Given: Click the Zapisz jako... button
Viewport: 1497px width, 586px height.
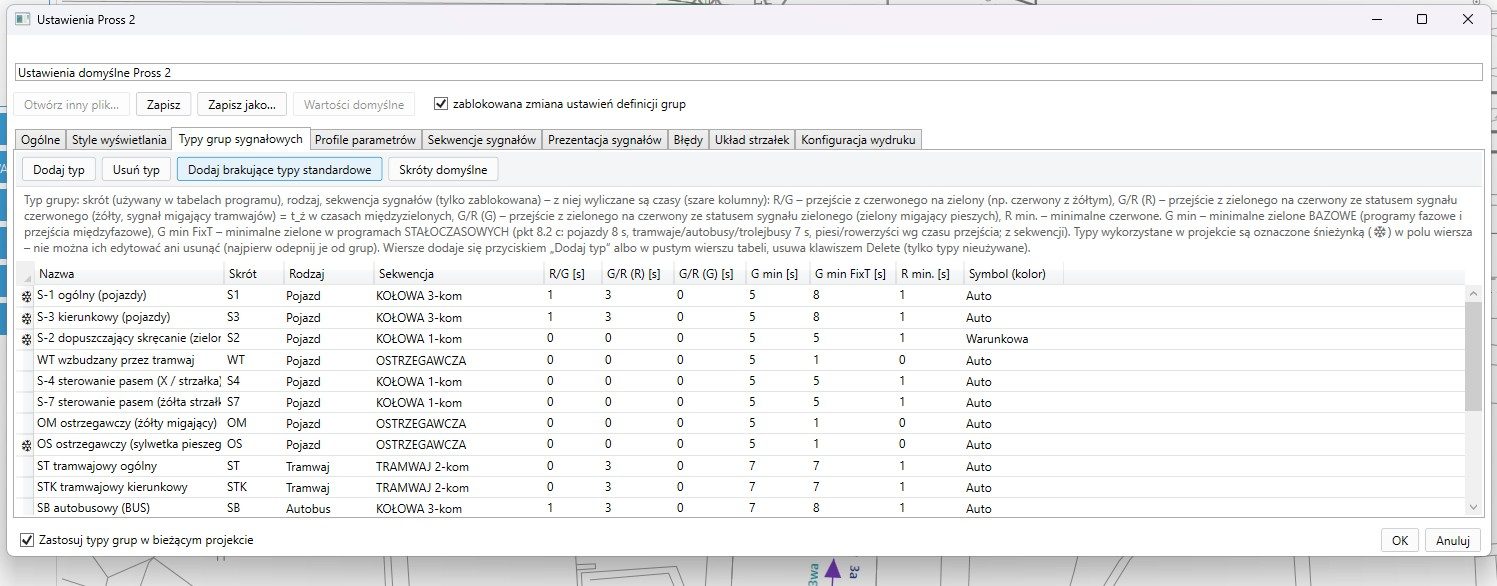Looking at the screenshot, I should (x=243, y=104).
